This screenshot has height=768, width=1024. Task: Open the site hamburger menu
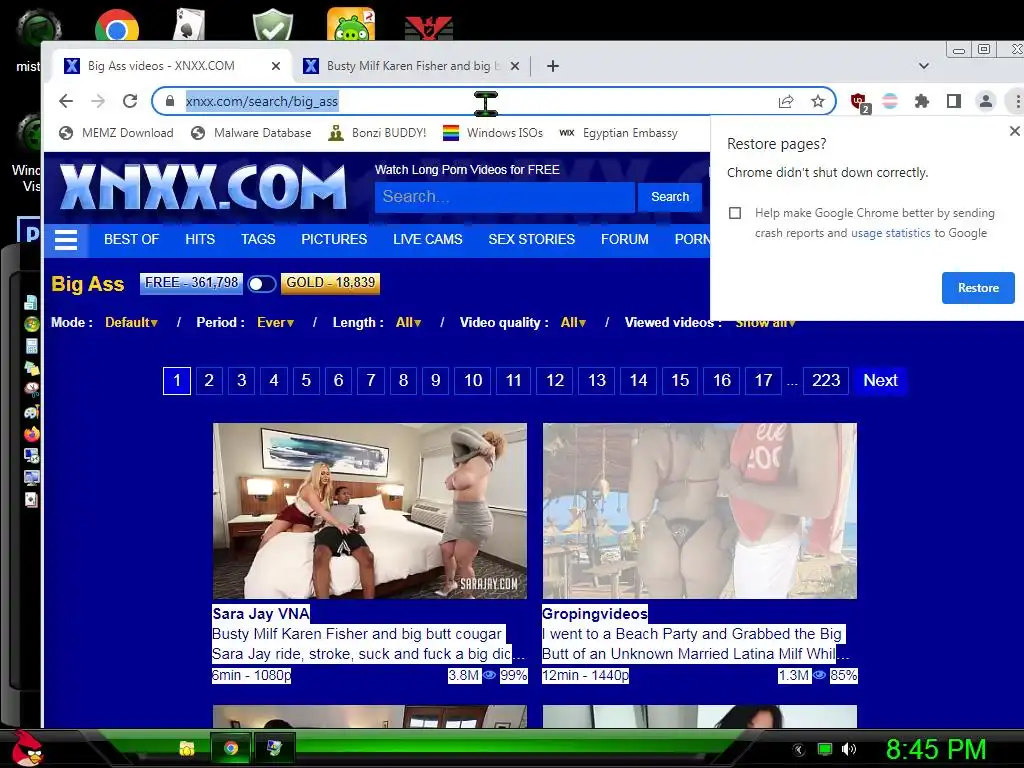tap(66, 240)
